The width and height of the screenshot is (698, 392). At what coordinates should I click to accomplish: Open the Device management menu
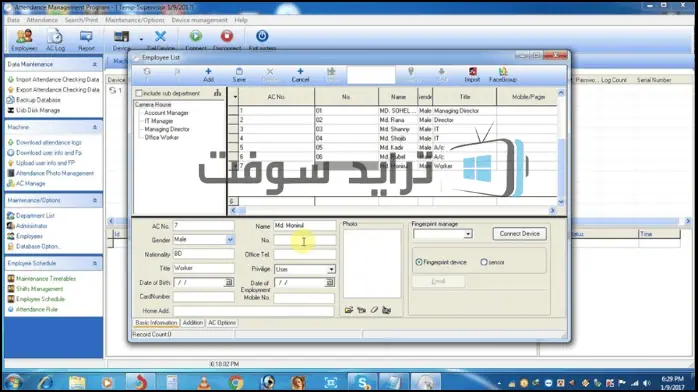[199, 20]
